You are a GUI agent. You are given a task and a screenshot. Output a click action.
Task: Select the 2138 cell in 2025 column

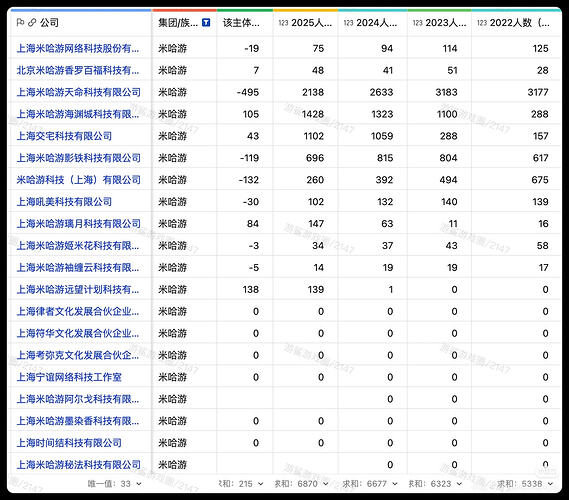coord(305,92)
